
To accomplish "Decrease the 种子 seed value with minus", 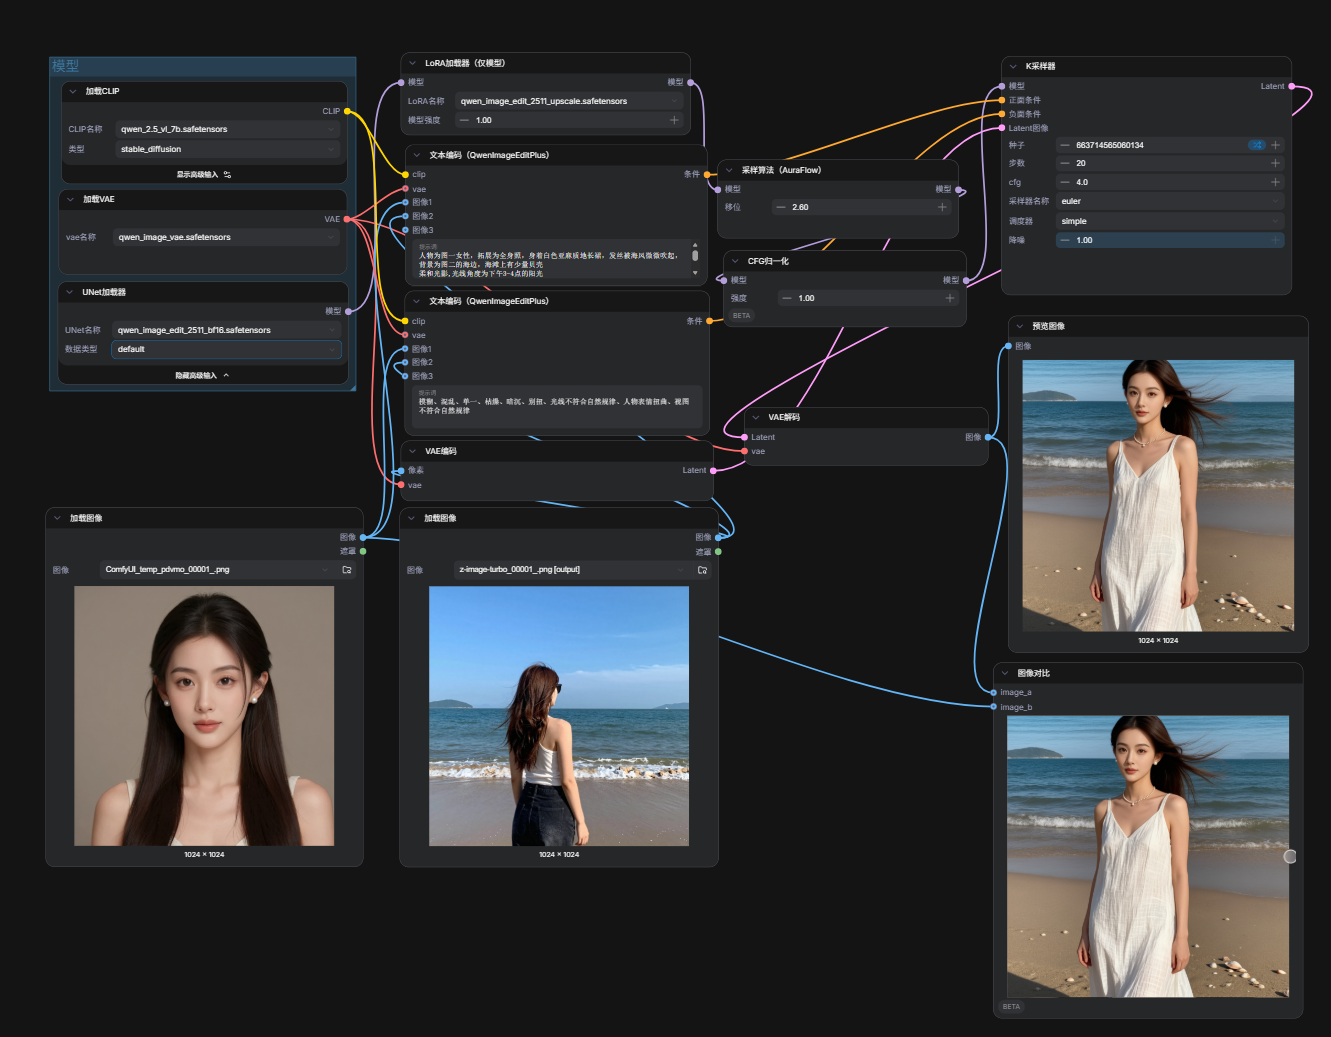I will (1065, 145).
